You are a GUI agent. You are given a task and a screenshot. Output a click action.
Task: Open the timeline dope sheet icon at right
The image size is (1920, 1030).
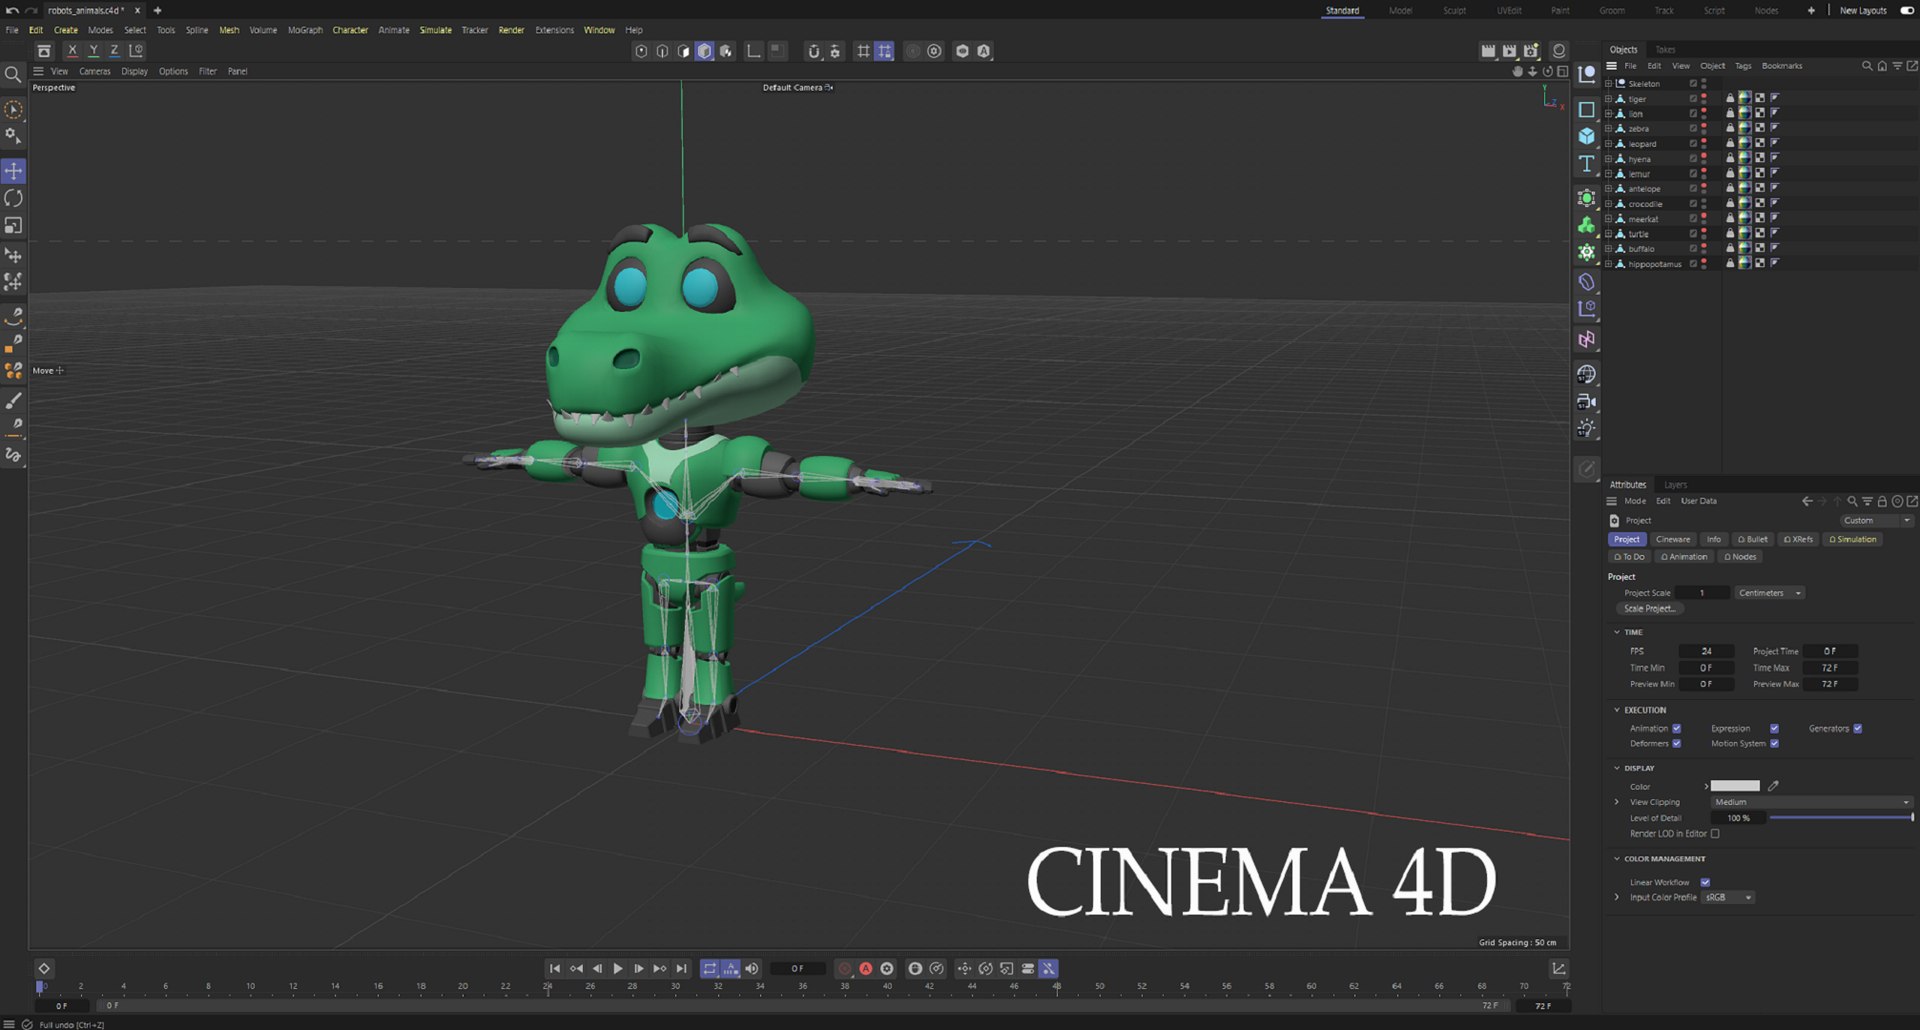1558,968
